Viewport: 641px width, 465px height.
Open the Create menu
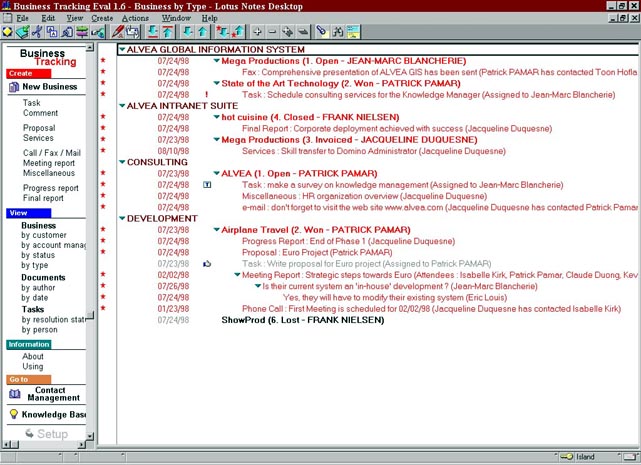coord(102,18)
